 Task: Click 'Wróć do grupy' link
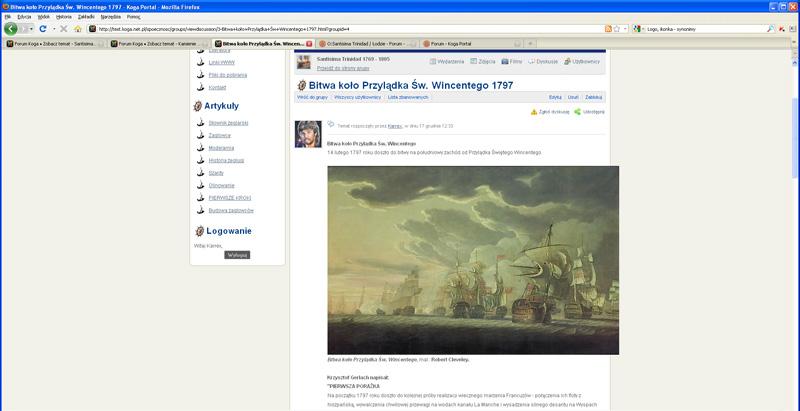pos(312,97)
